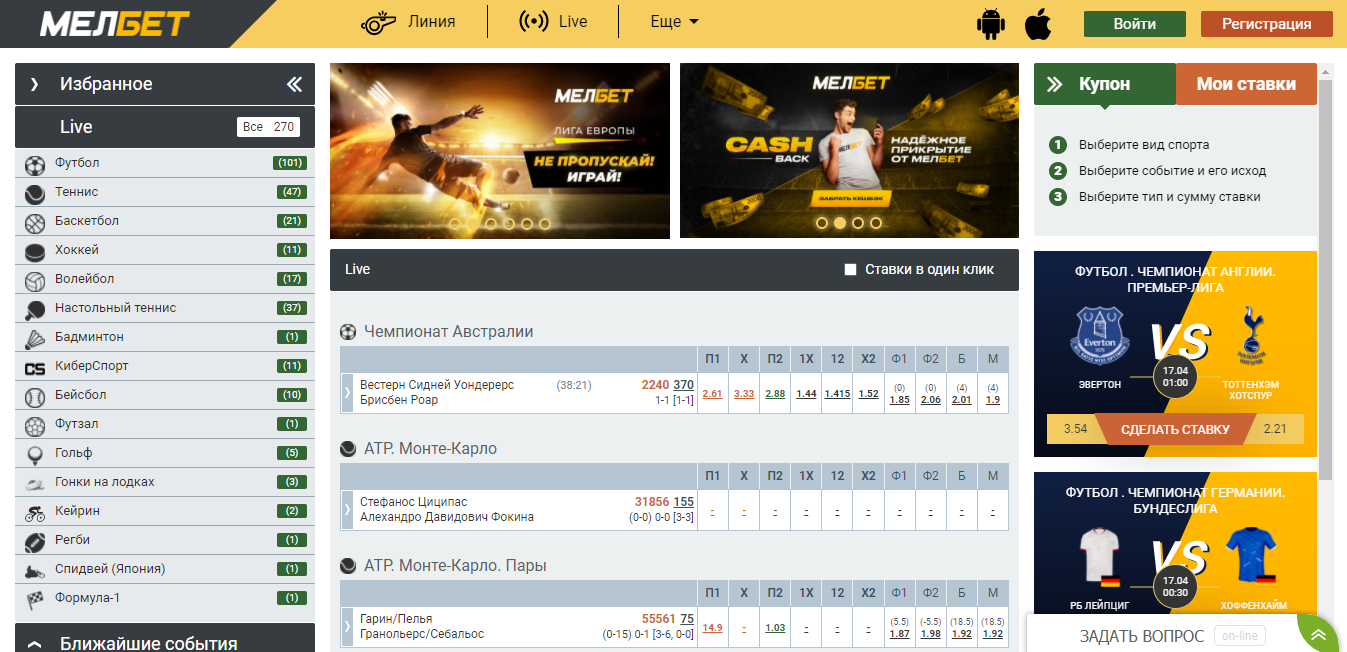
Task: Select last dot on Europa League banner
Action: (x=544, y=224)
